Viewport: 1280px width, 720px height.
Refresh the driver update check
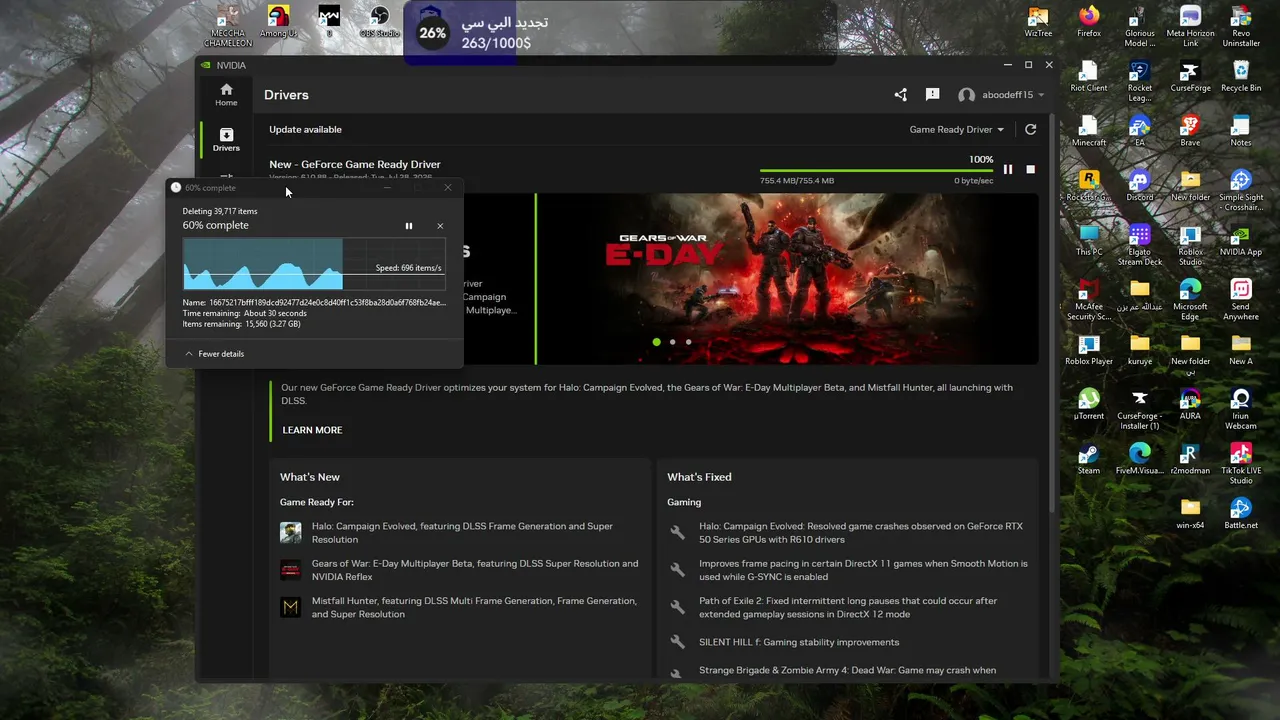click(1030, 129)
